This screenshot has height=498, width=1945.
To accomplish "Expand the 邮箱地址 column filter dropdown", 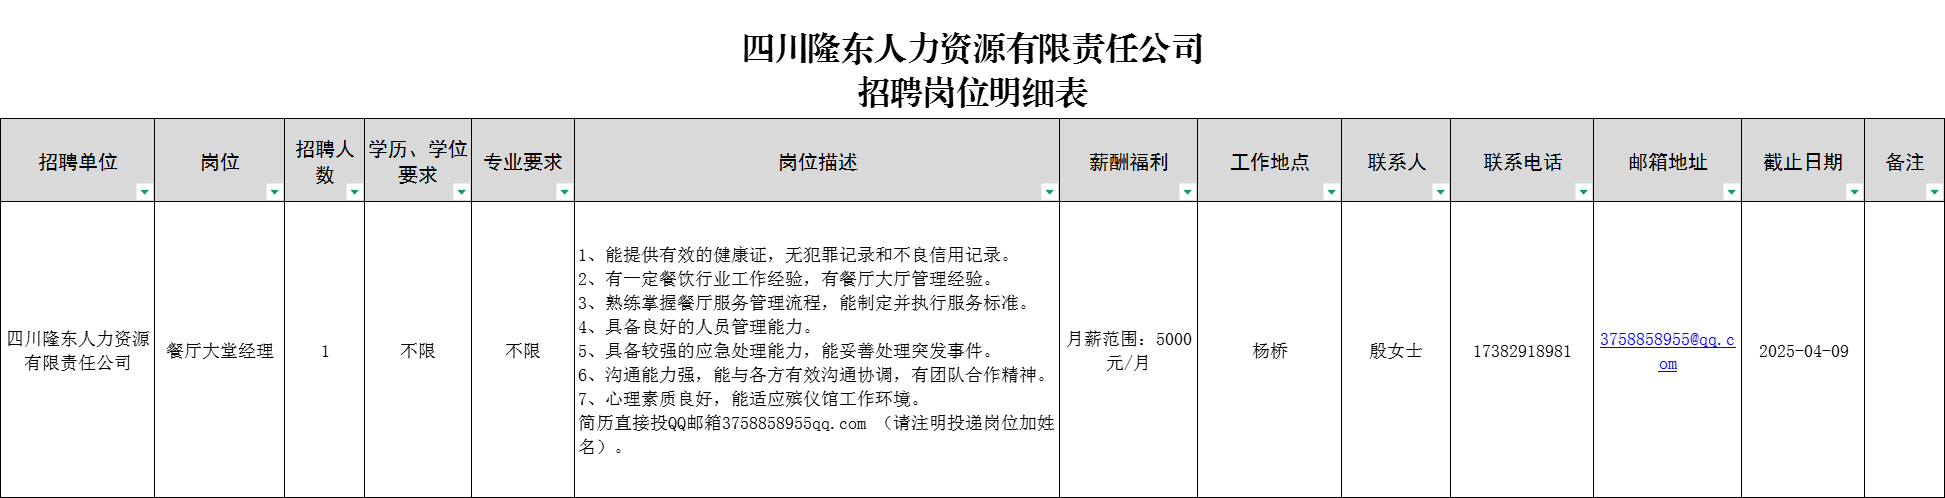I will coord(1731,192).
